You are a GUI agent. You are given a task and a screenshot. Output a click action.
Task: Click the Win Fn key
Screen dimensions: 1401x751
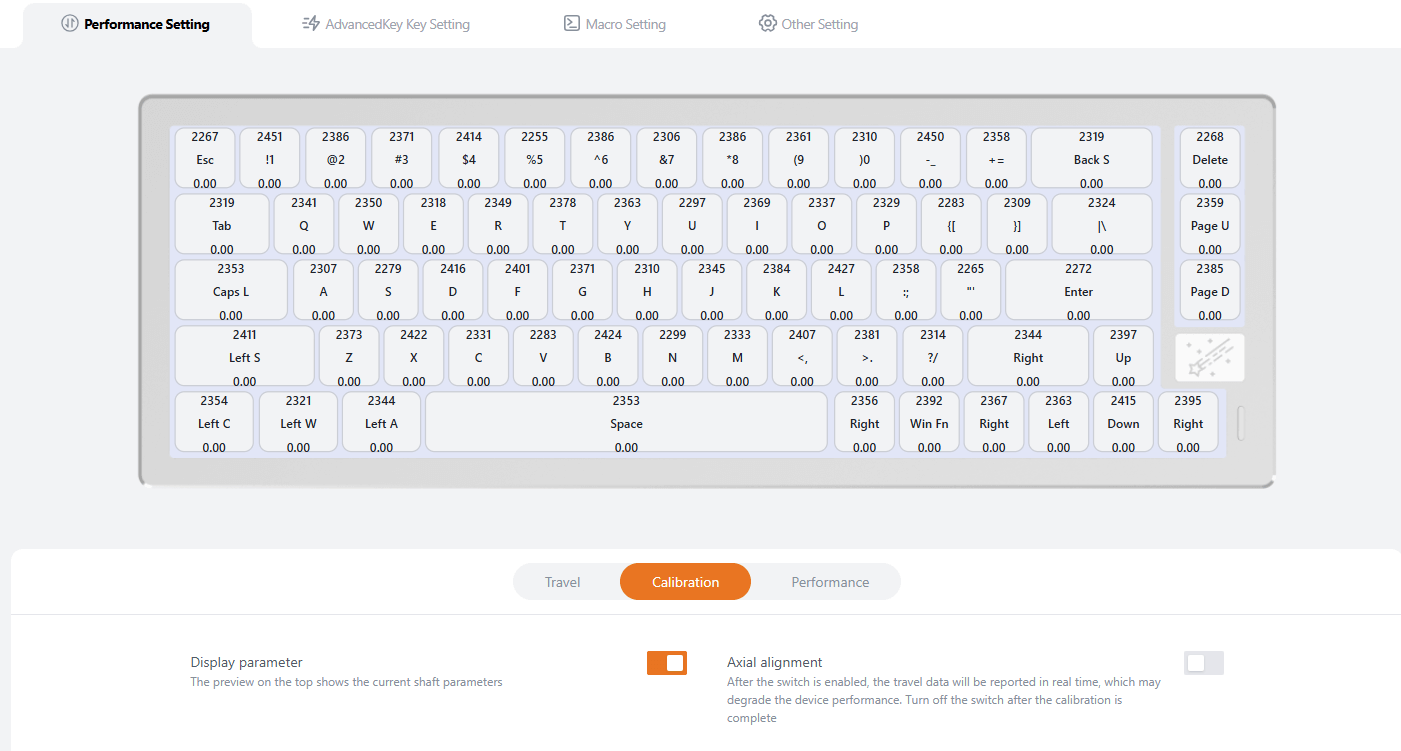(x=929, y=423)
